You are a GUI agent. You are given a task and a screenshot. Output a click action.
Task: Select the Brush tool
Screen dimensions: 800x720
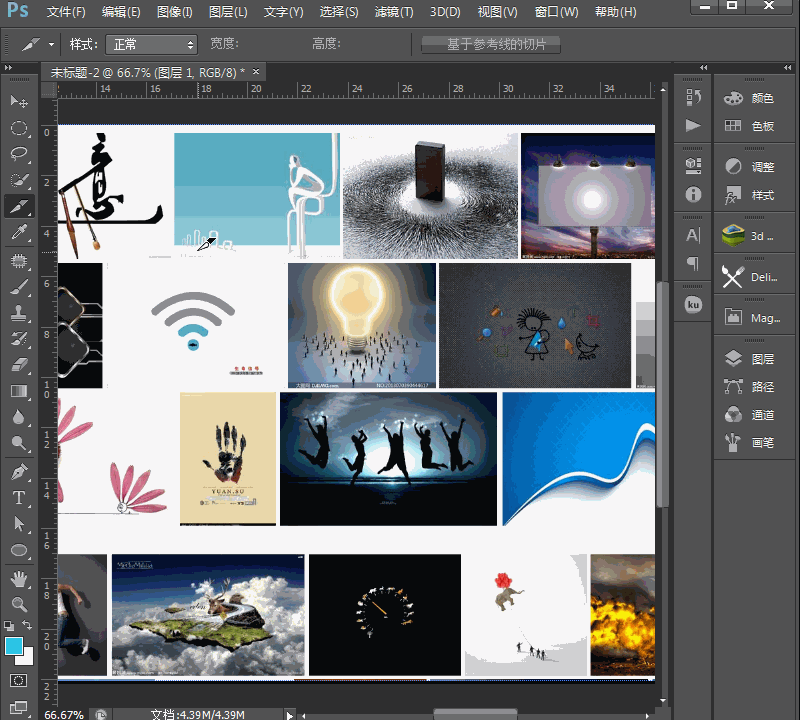pos(19,287)
